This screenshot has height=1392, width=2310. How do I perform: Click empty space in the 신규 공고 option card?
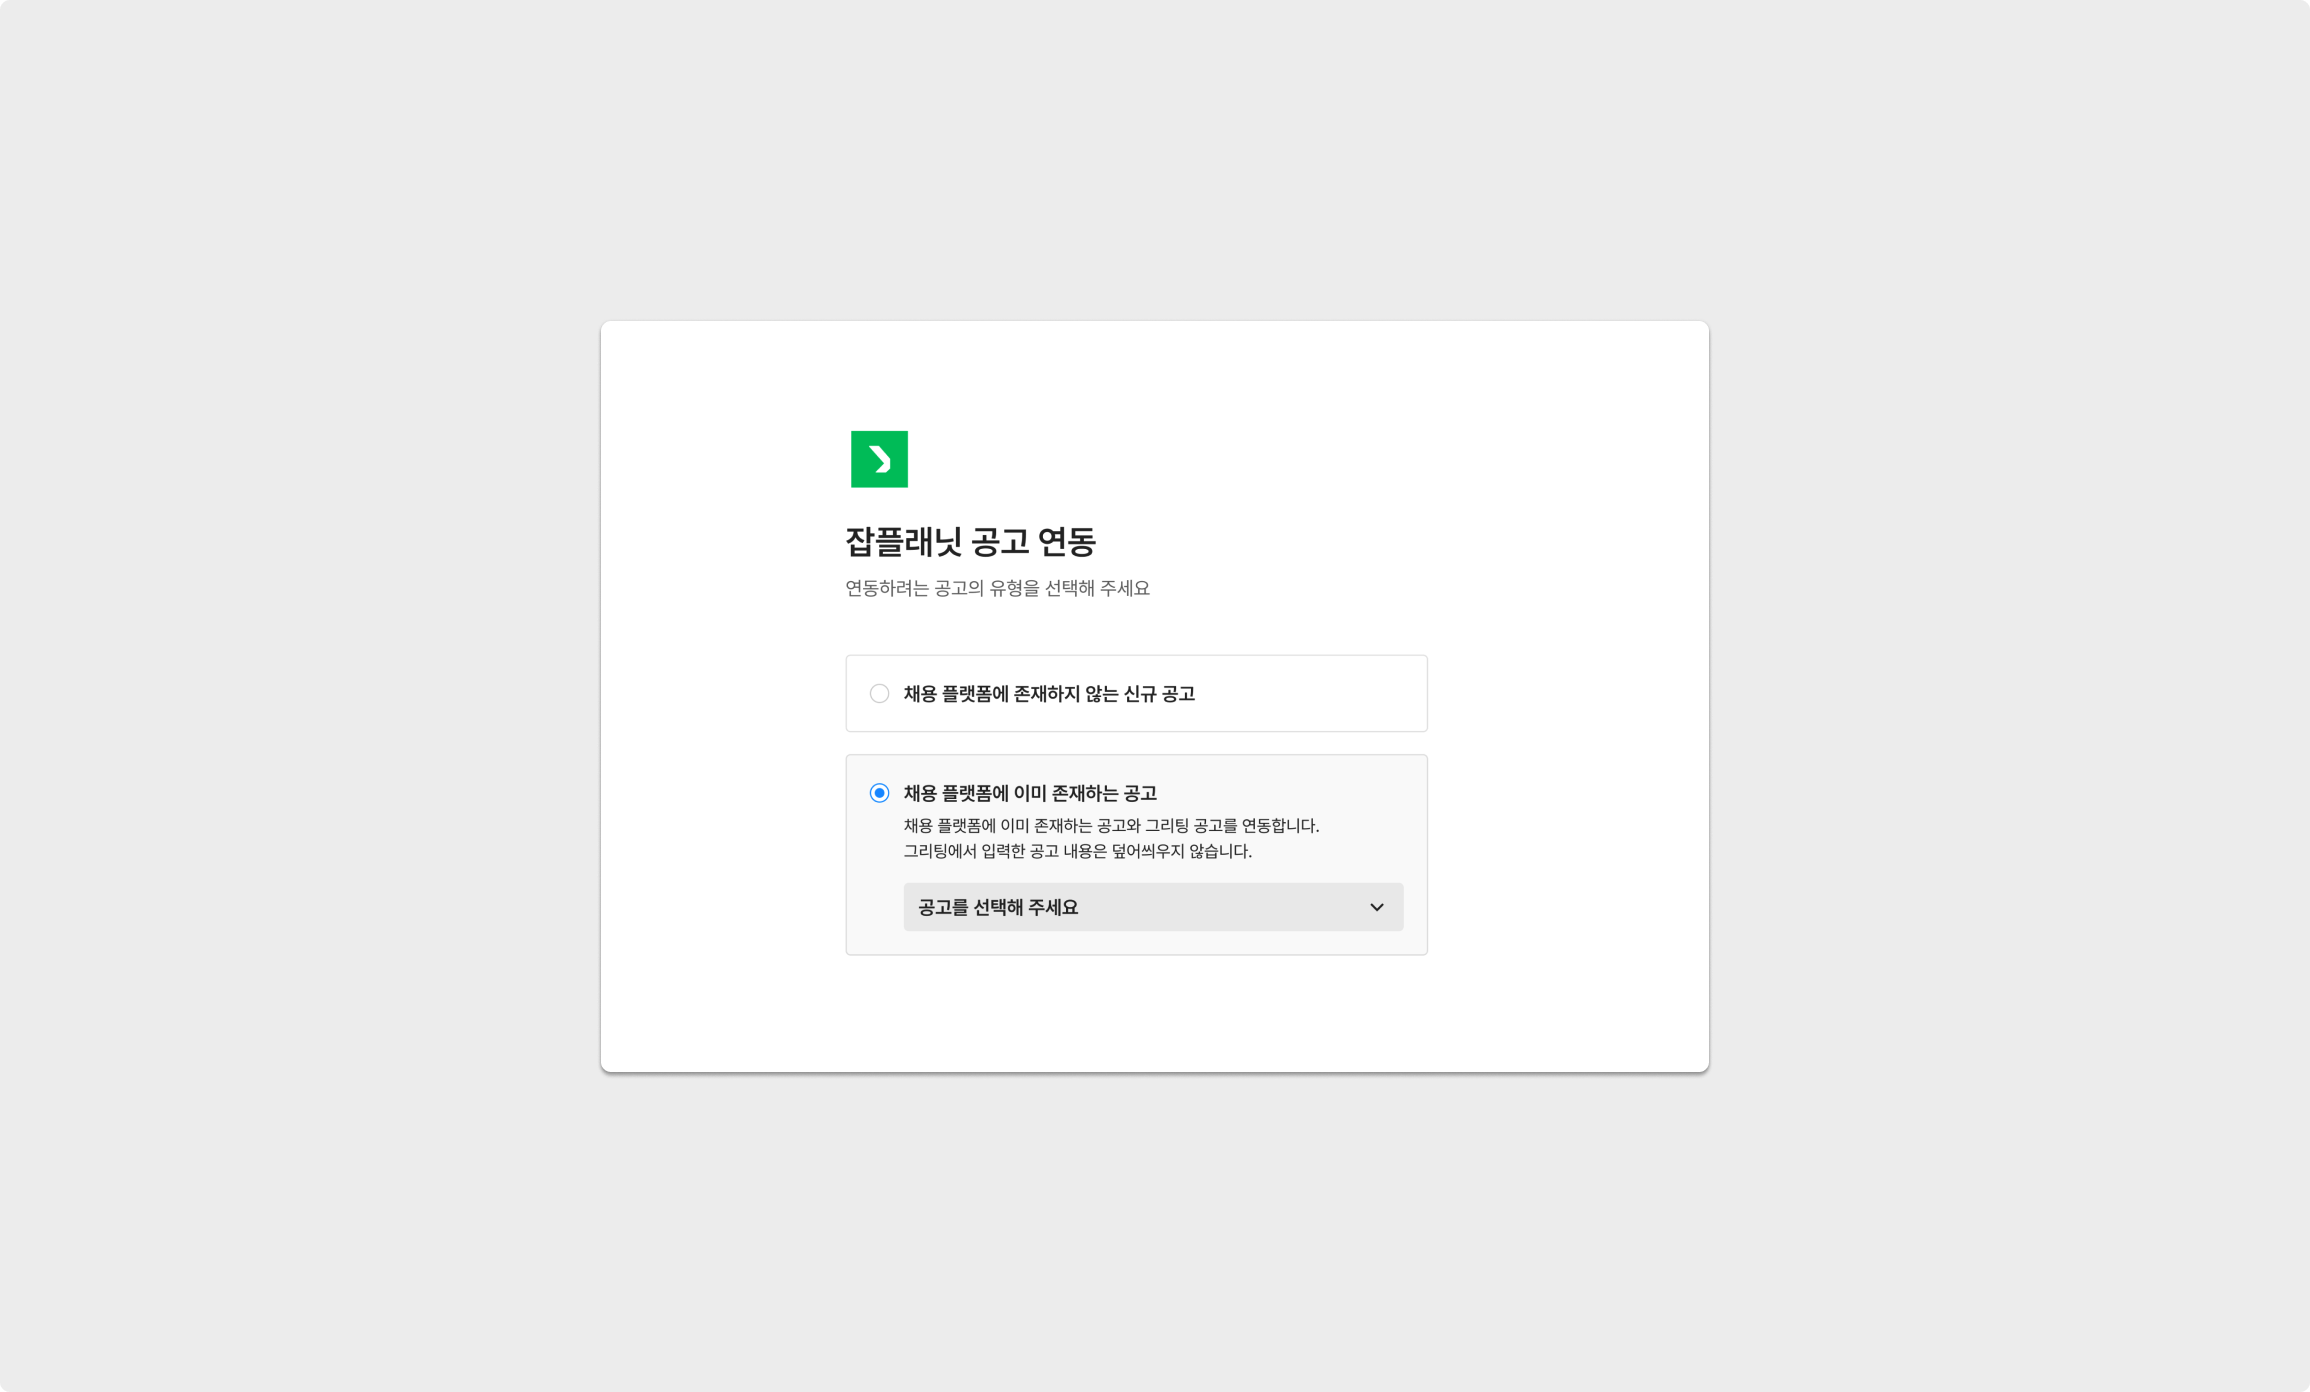1310,694
